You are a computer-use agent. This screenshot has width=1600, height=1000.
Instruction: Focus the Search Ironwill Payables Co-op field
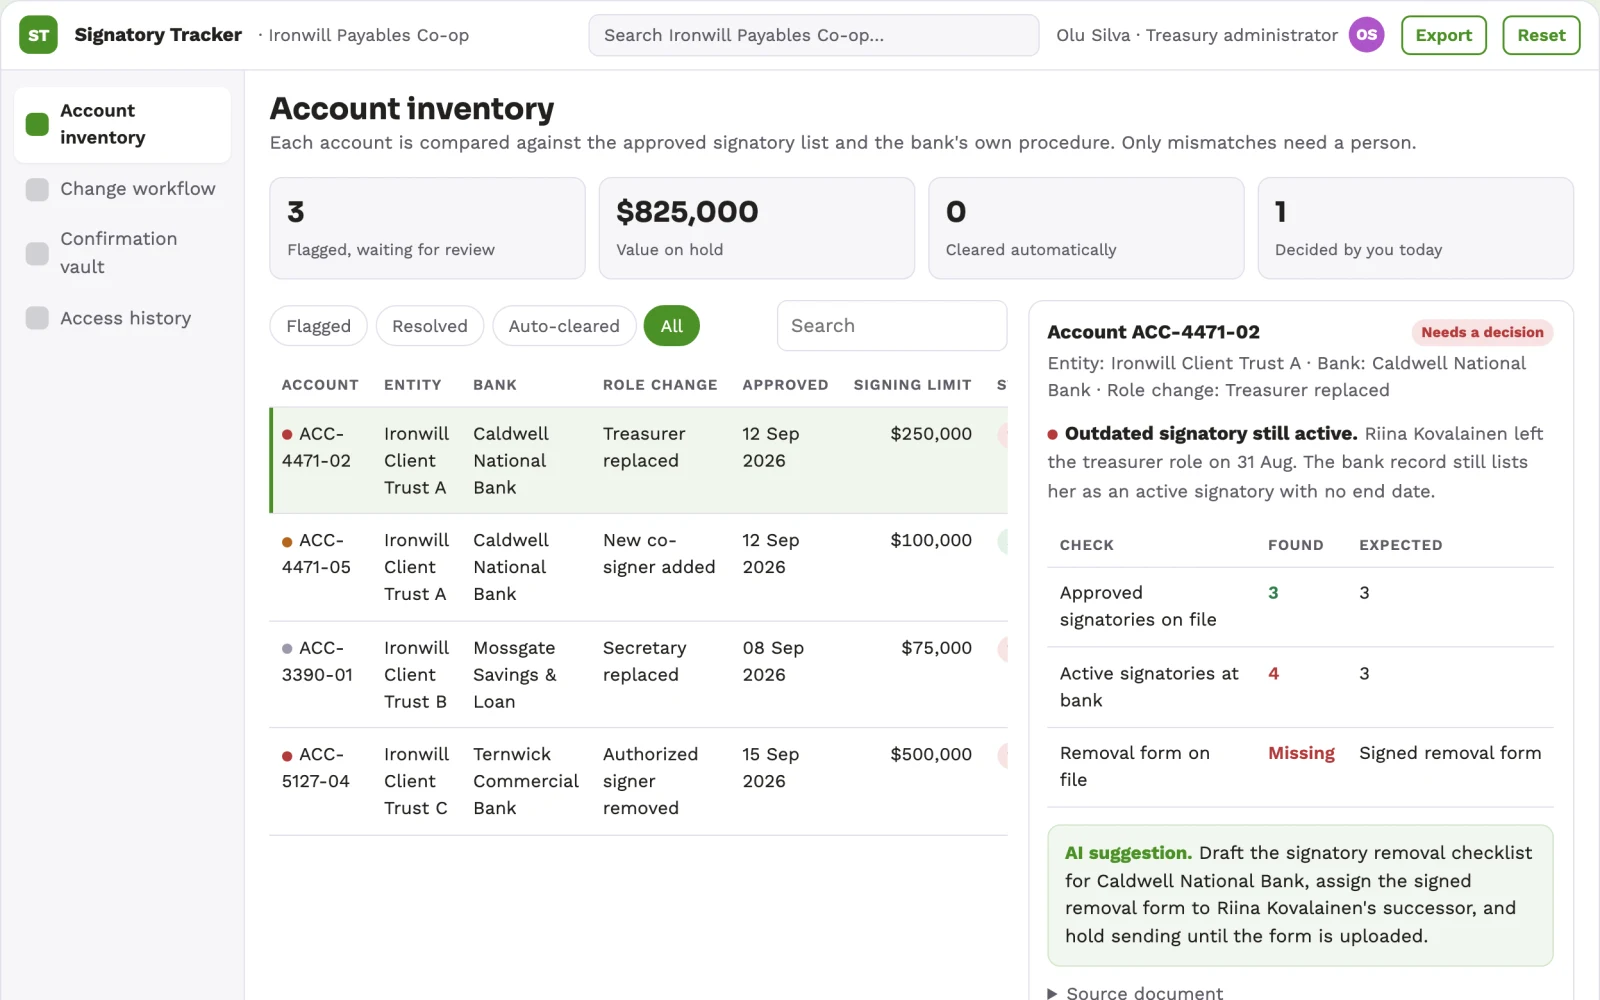[x=814, y=35]
